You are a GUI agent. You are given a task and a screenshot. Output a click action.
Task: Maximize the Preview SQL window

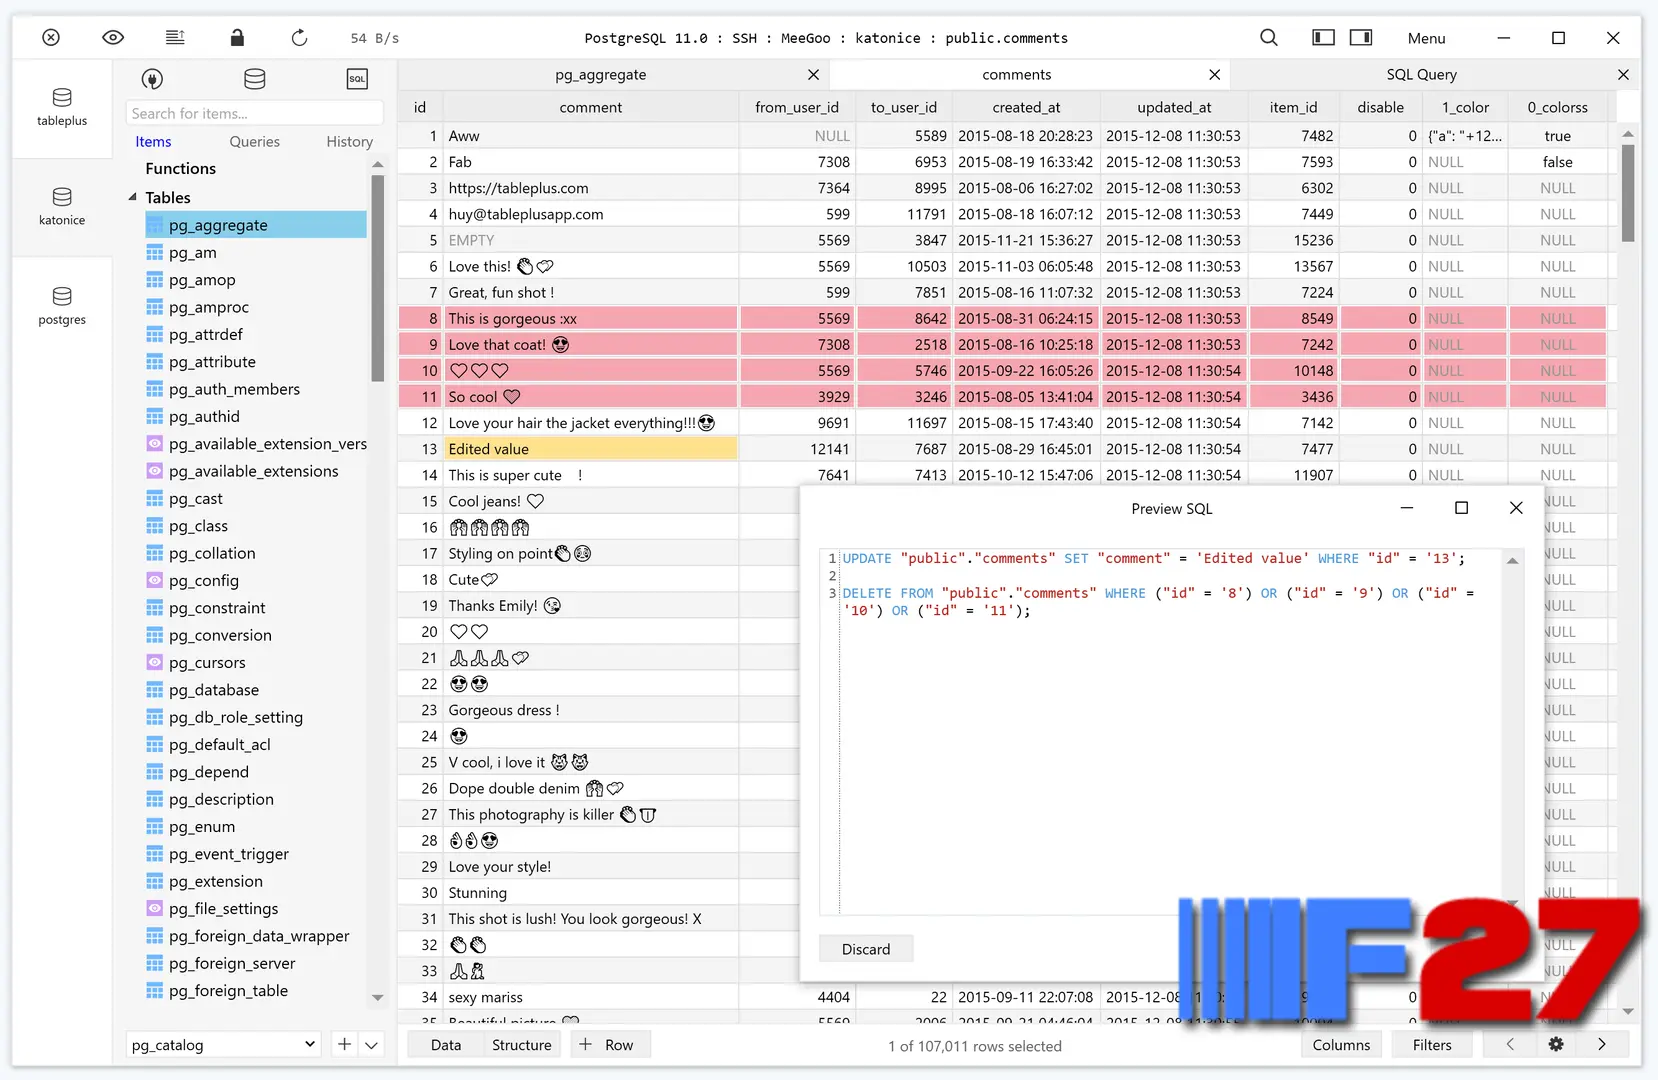pos(1461,508)
